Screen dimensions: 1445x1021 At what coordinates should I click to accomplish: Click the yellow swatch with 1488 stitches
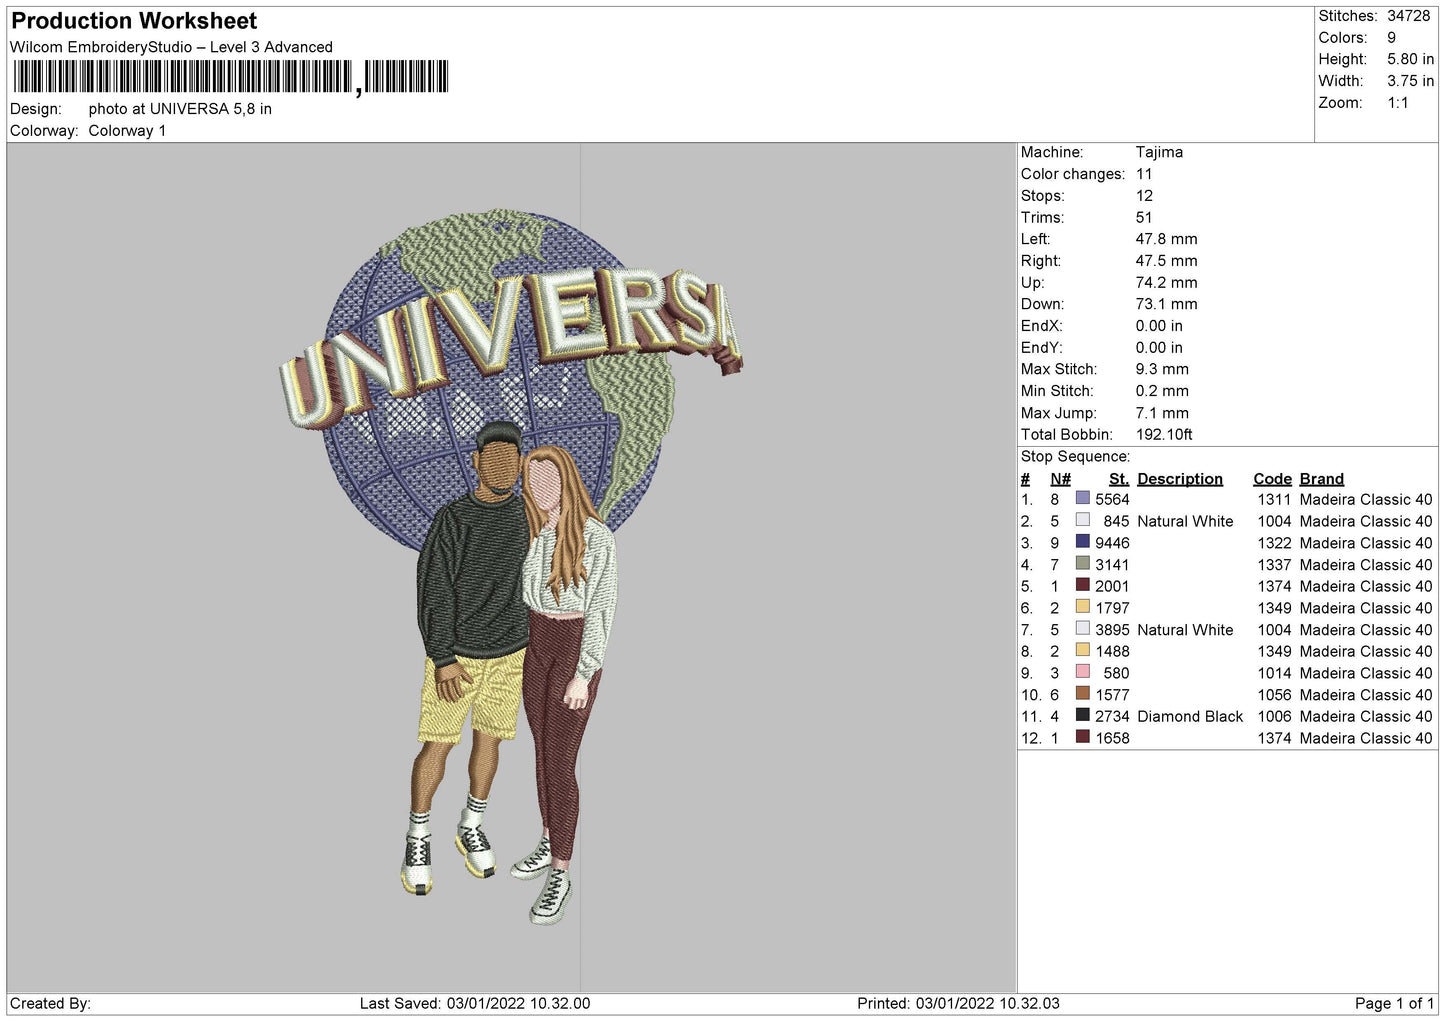(1082, 650)
